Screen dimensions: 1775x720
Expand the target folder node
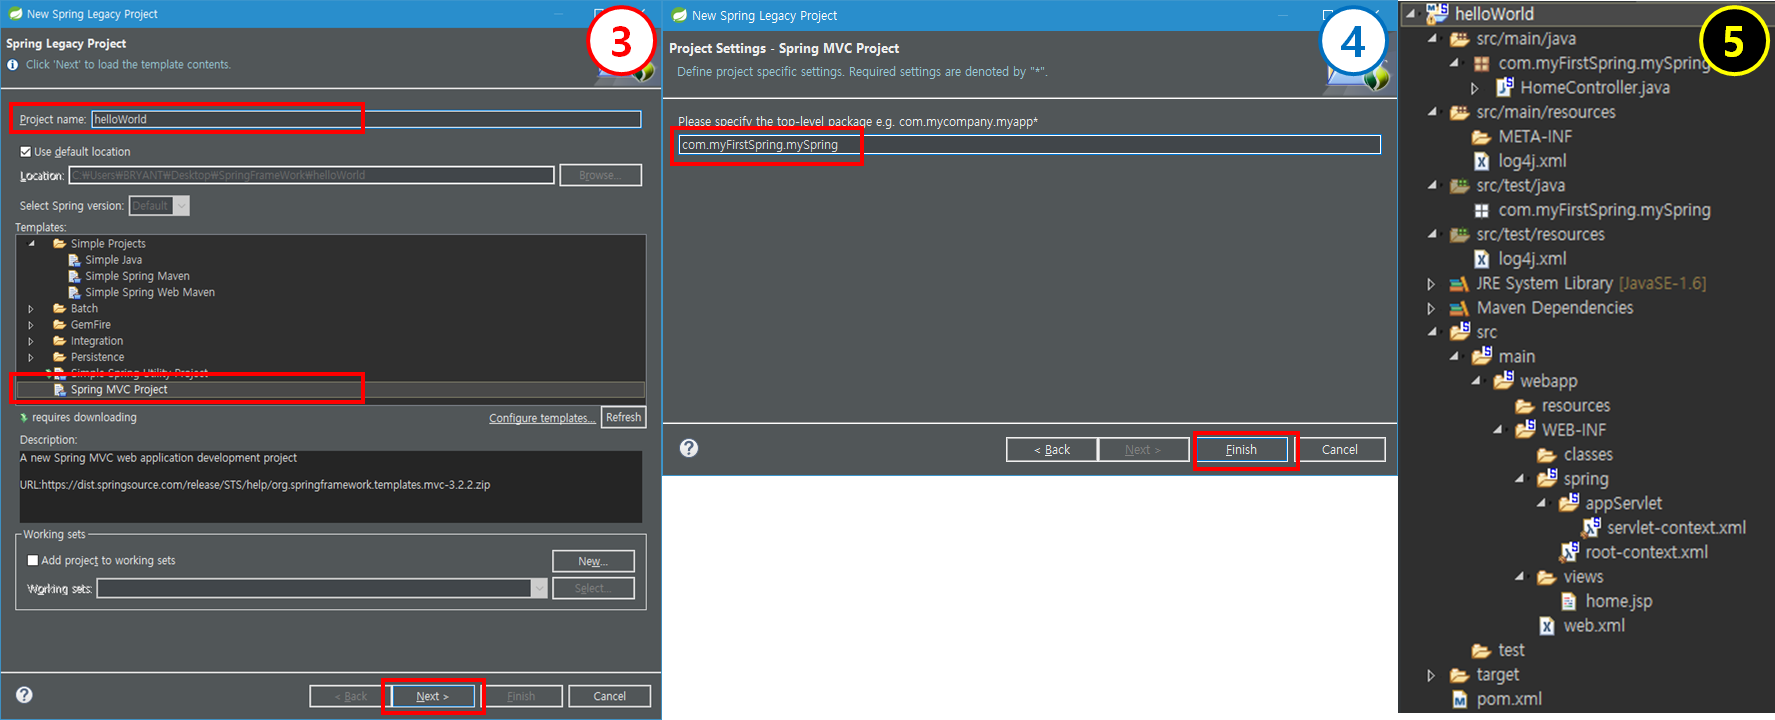(1431, 675)
